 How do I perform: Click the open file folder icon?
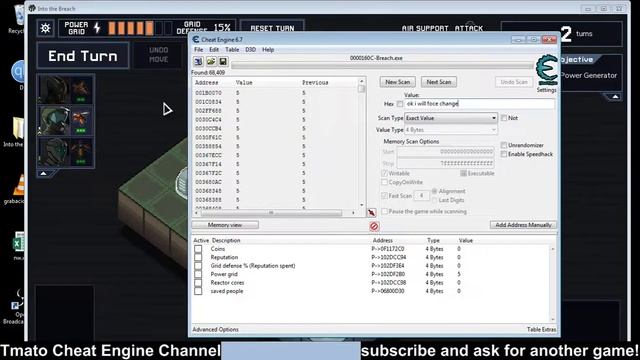click(x=211, y=62)
